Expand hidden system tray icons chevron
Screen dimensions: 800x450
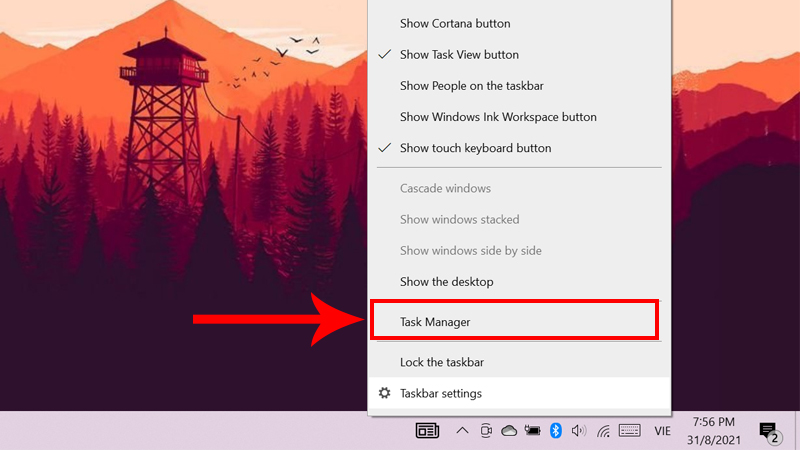[x=462, y=431]
